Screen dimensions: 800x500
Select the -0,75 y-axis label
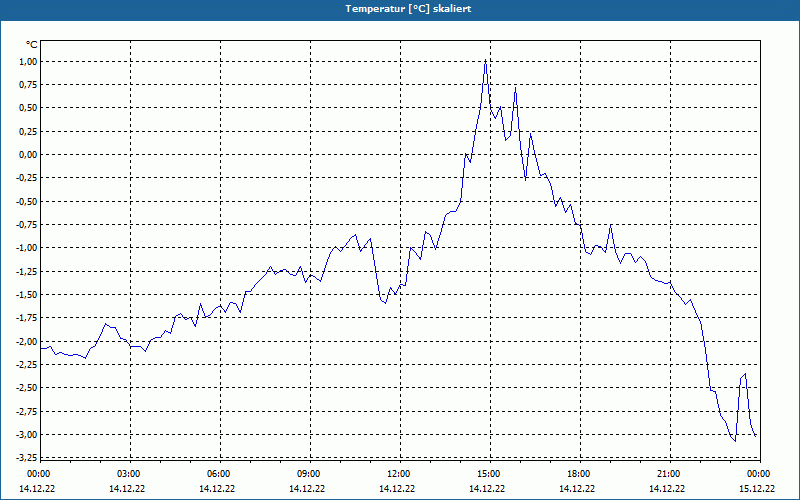pos(28,224)
